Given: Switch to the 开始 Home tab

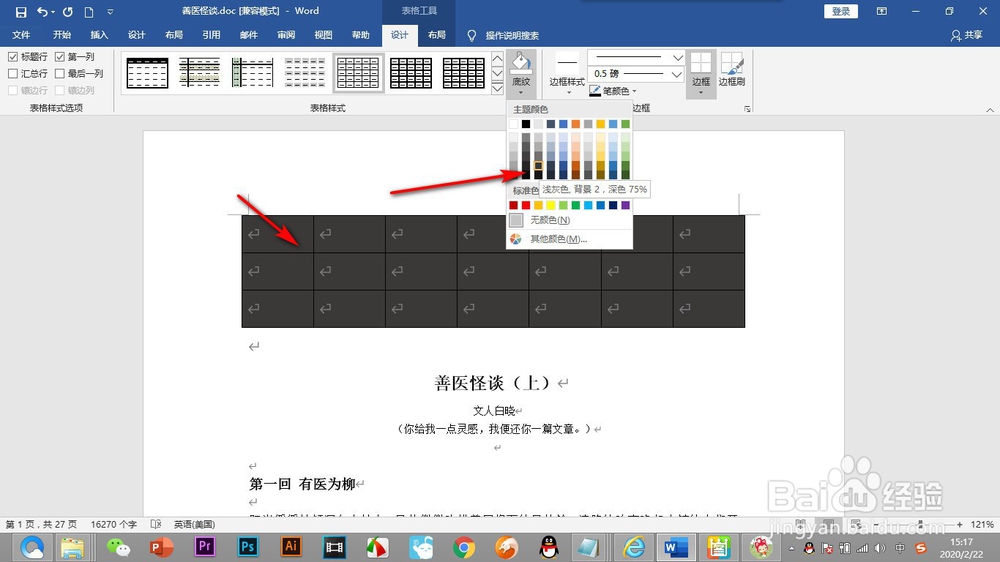Looking at the screenshot, I should pyautogui.click(x=62, y=35).
